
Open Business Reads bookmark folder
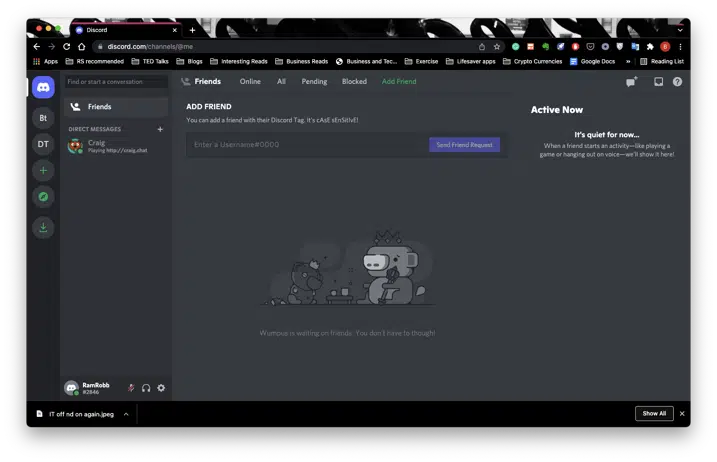pyautogui.click(x=301, y=61)
